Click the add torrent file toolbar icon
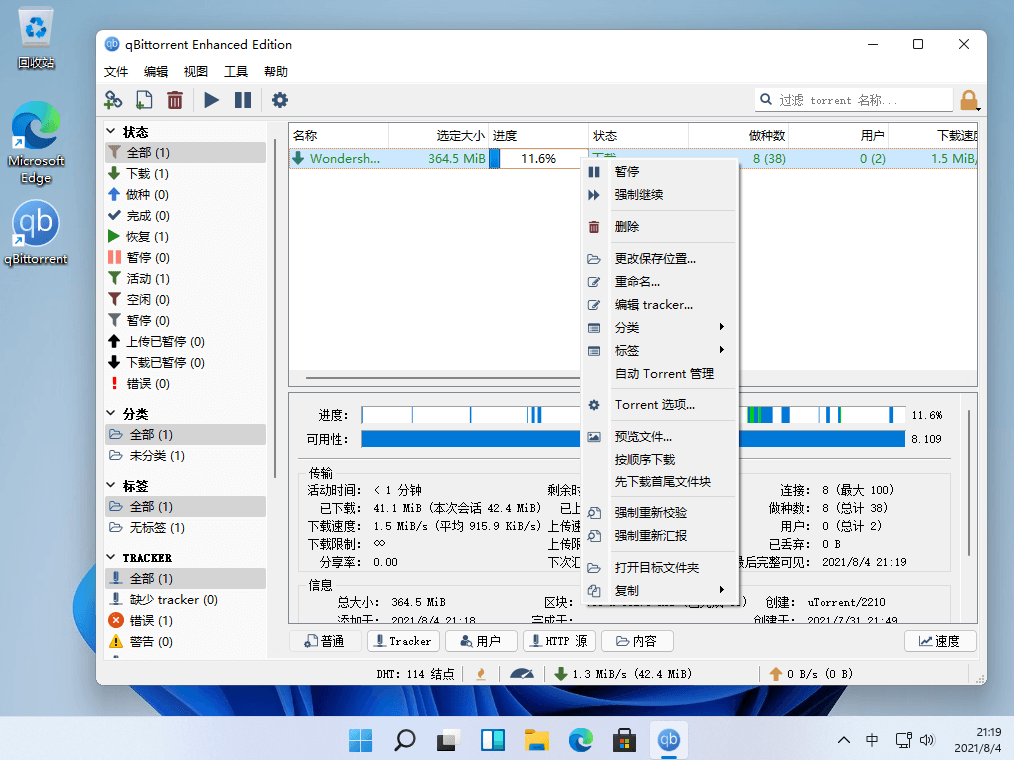The image size is (1014, 760). pos(144,100)
